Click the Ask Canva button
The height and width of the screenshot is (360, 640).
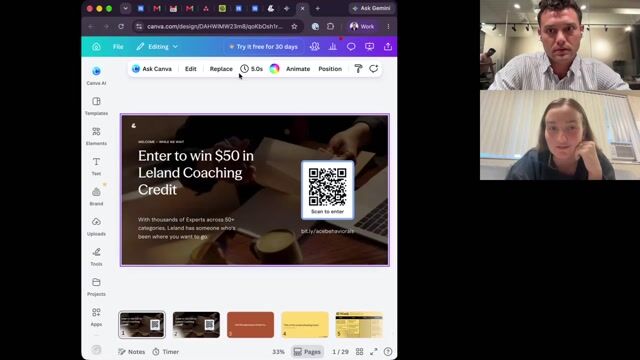152,69
